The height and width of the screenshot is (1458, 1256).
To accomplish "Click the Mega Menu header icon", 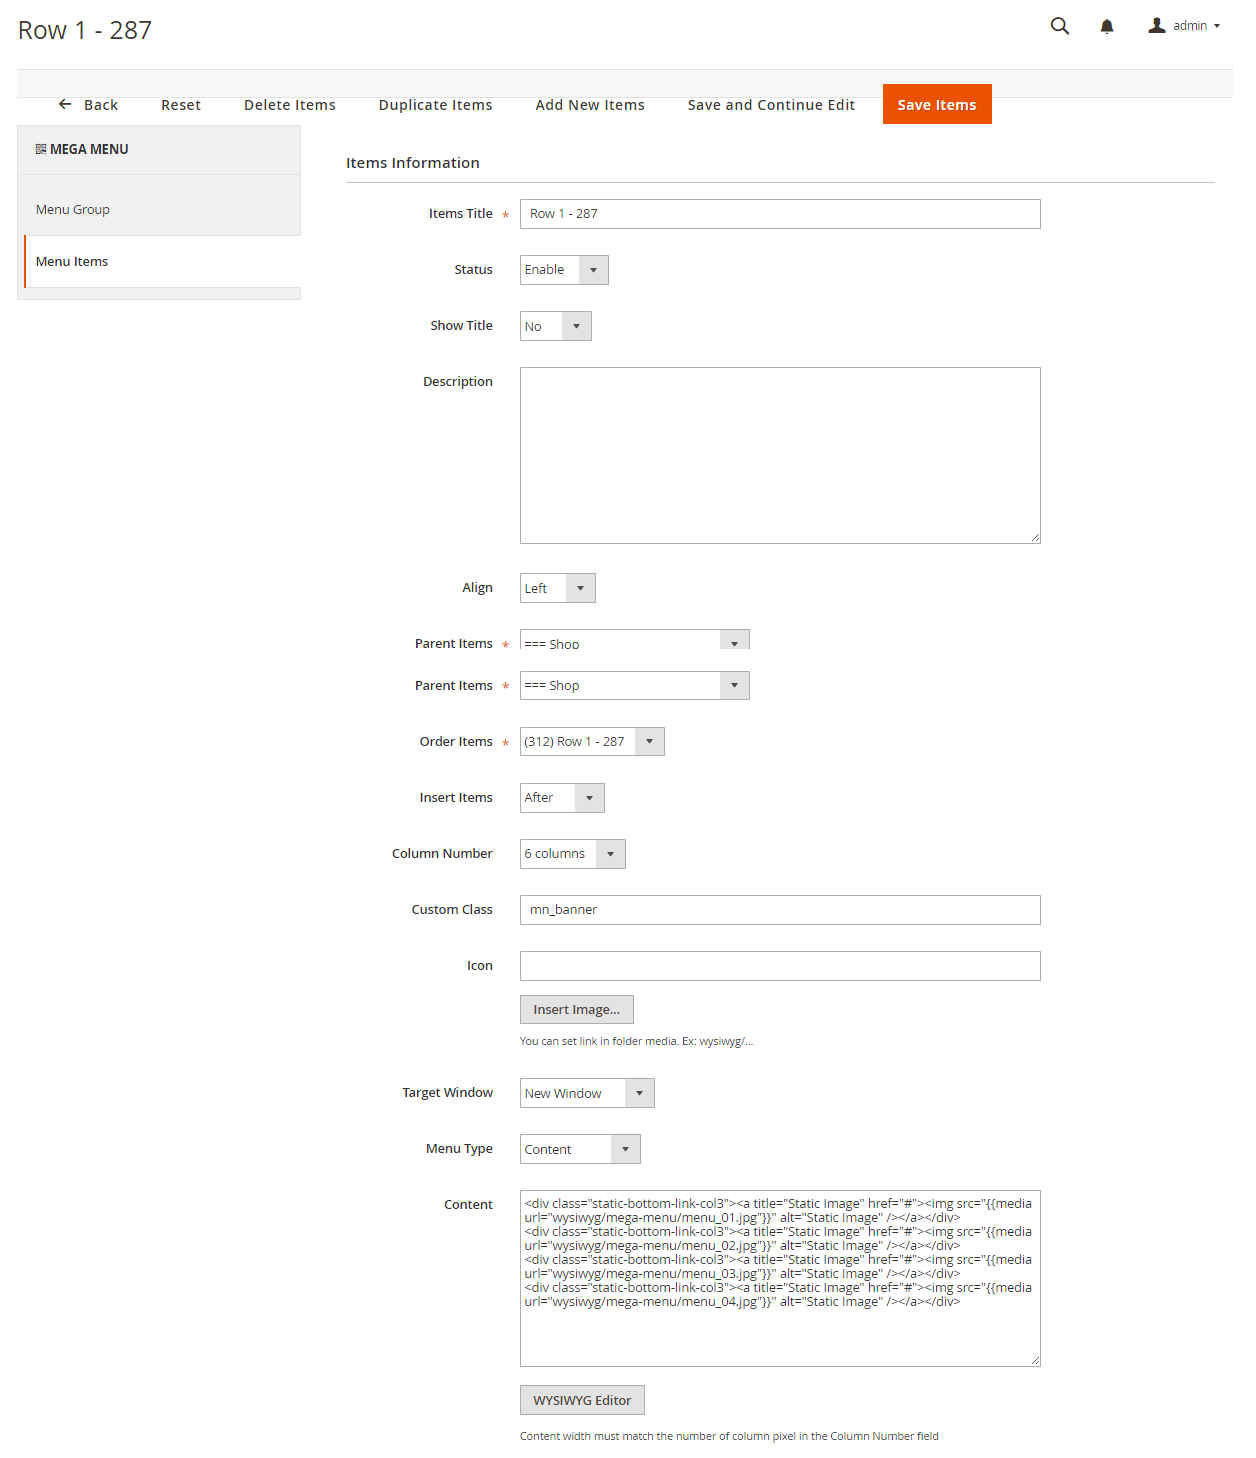I will (41, 149).
